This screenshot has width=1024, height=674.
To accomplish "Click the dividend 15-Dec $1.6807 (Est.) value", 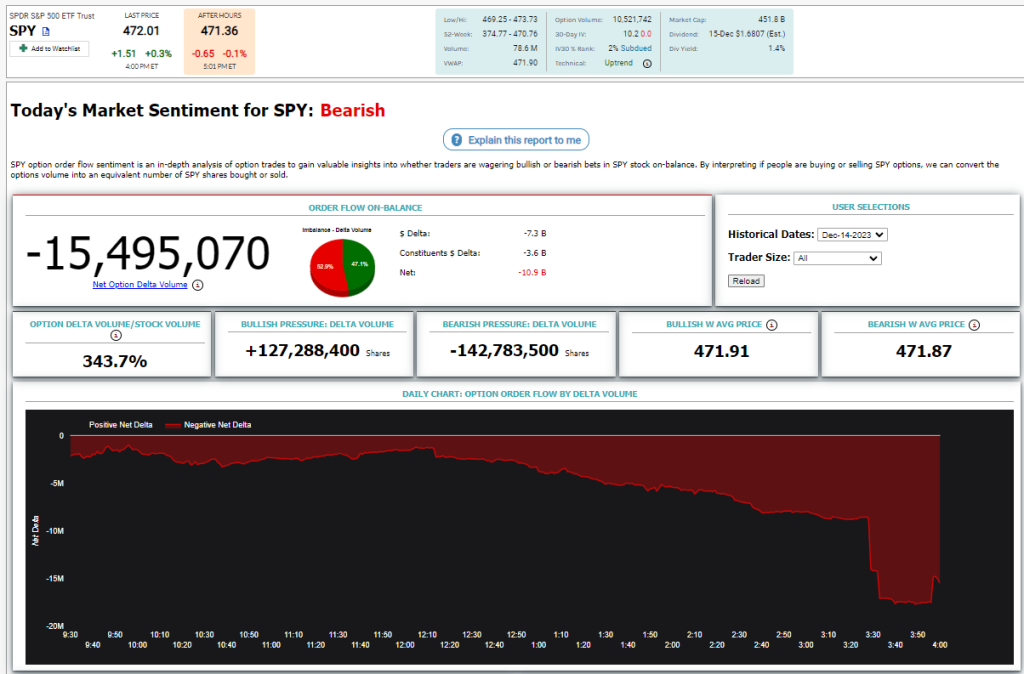I will (x=747, y=34).
